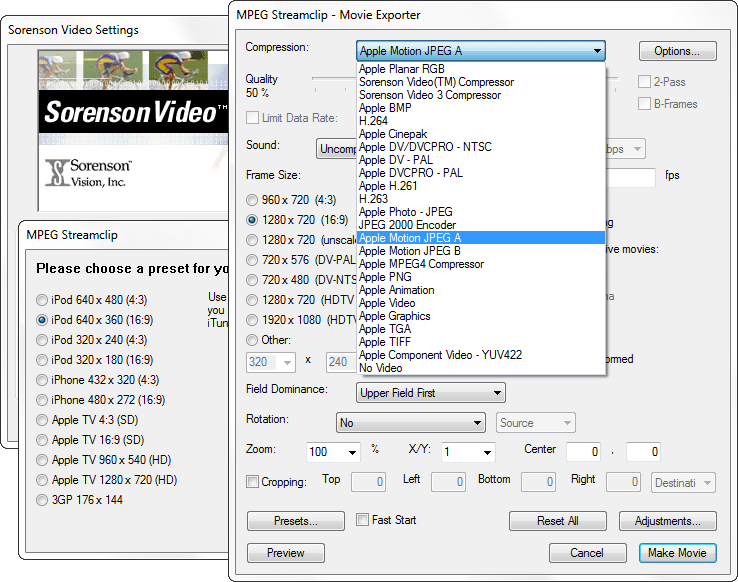The height and width of the screenshot is (582, 738).
Task: Click the Preview button
Action: [x=286, y=553]
